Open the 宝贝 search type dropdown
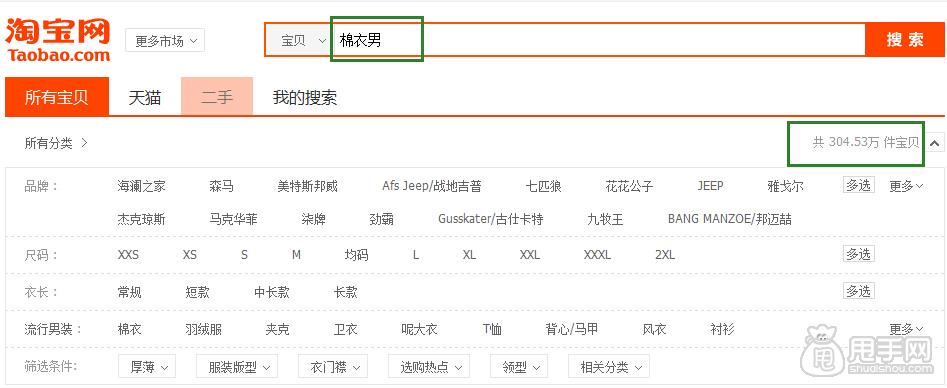Viewport: 947px width, 388px height. [299, 40]
